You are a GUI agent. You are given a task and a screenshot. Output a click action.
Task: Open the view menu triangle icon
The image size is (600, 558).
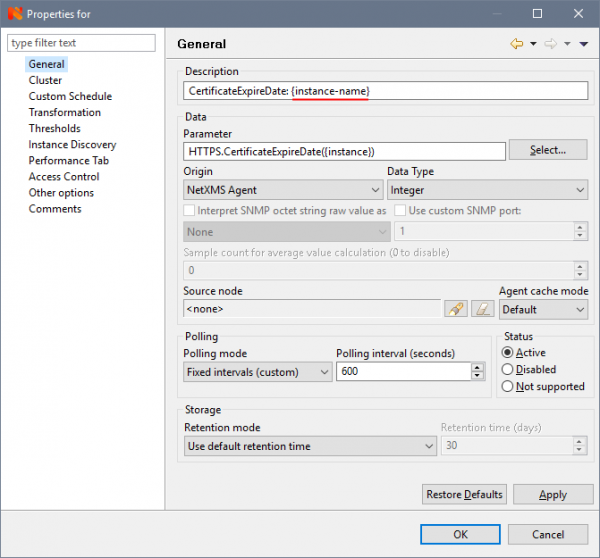pyautogui.click(x=582, y=44)
